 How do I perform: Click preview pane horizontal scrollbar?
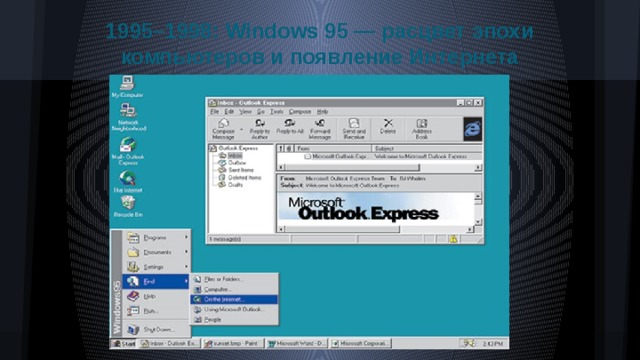tap(342, 229)
